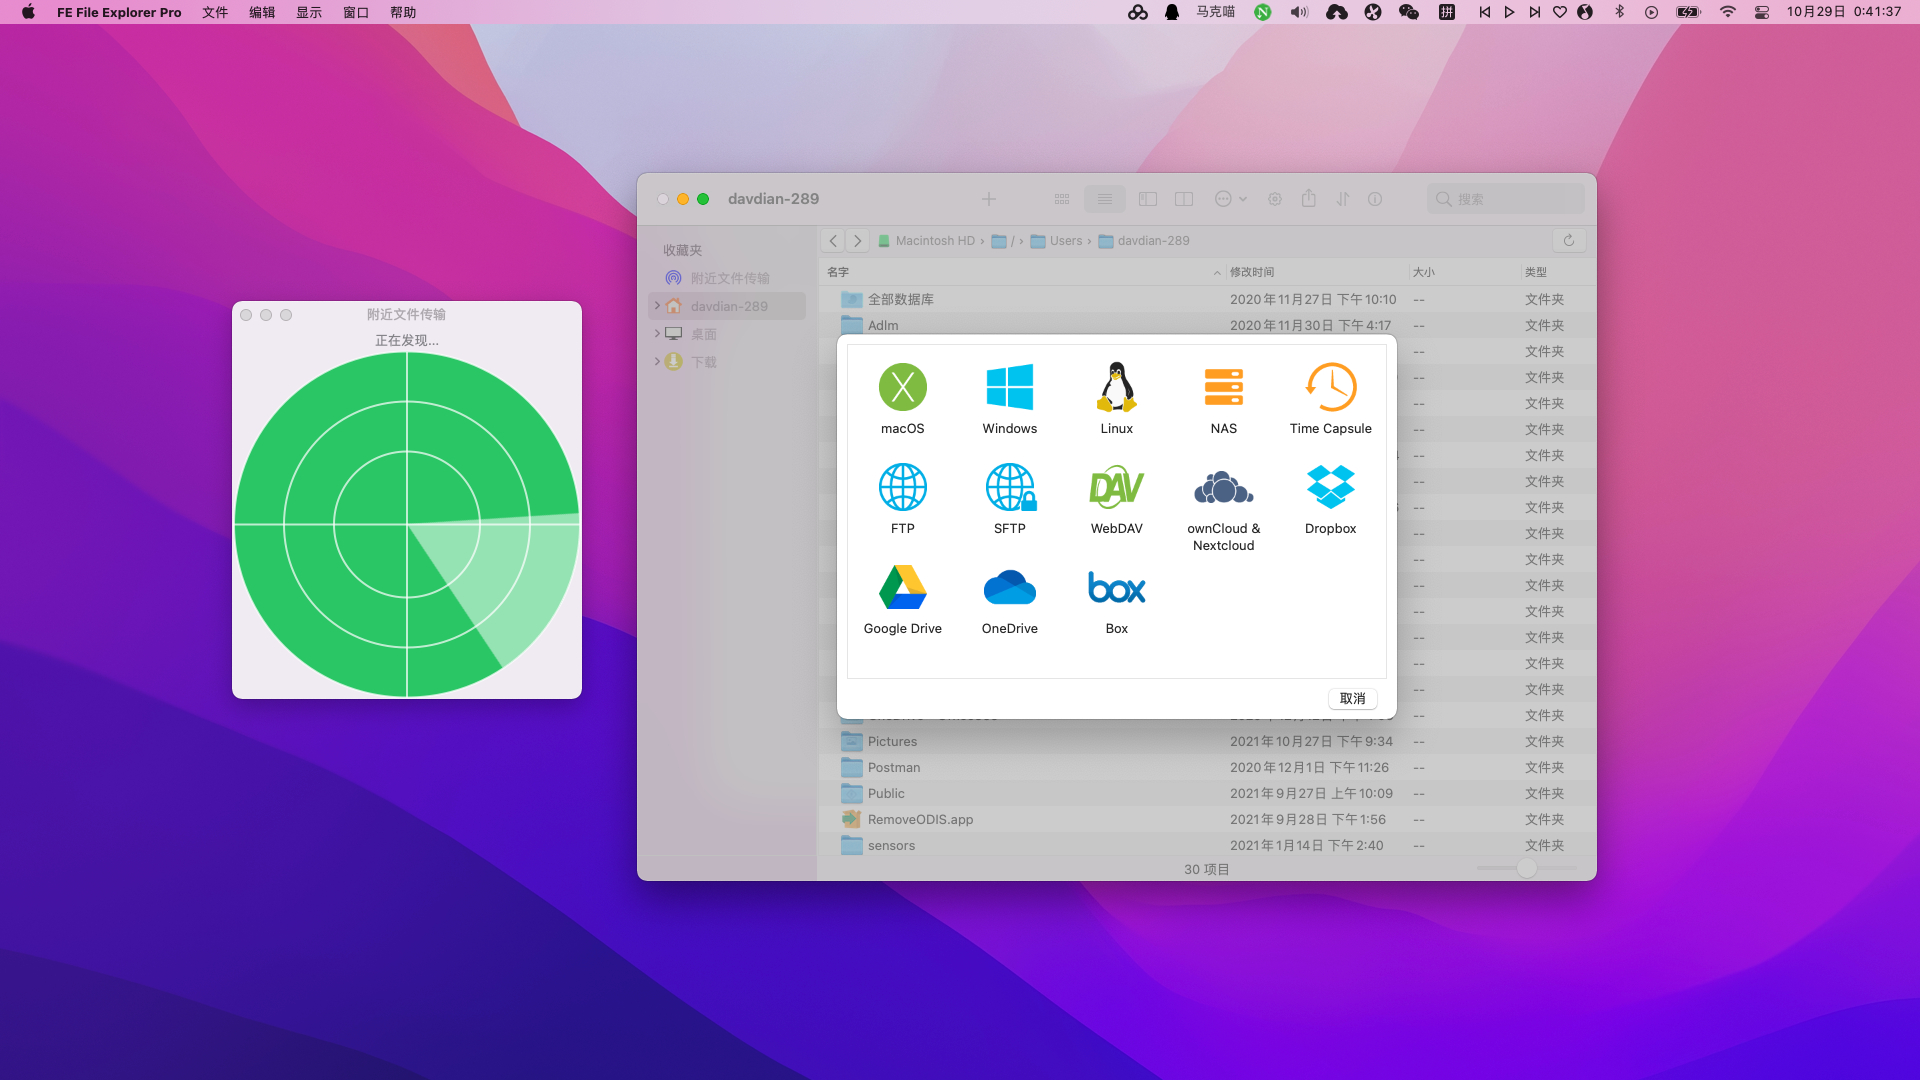Toggle the dual-pane split view
The width and height of the screenshot is (1920, 1080).
tap(1184, 199)
